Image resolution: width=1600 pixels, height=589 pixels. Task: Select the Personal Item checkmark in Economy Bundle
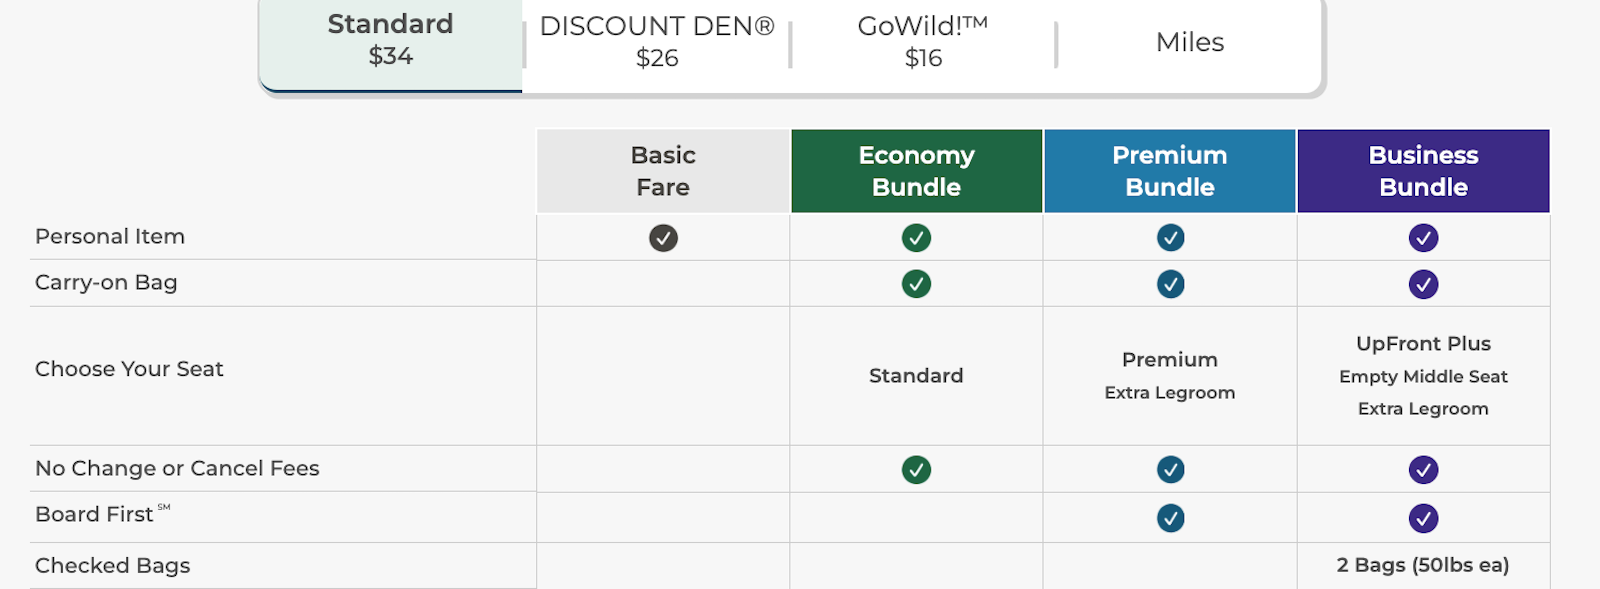[x=915, y=237]
